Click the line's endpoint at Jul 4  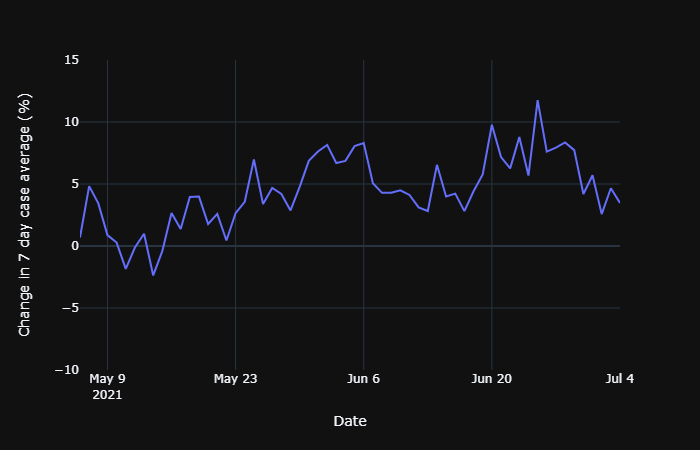click(x=620, y=203)
